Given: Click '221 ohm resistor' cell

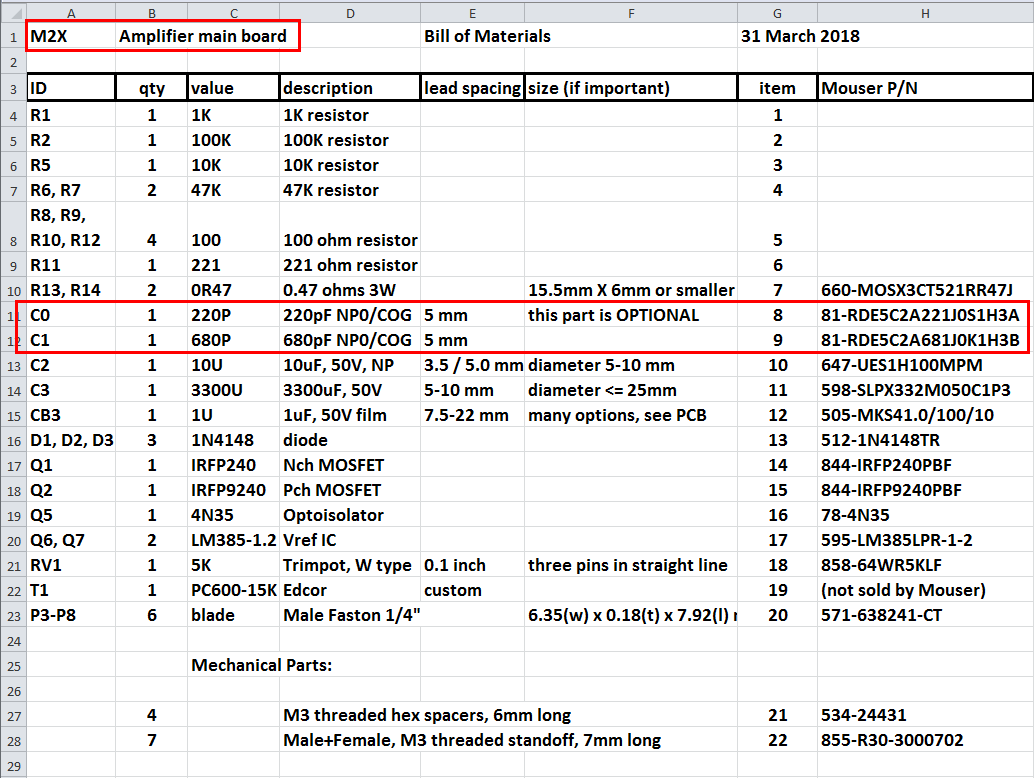Looking at the screenshot, I should coord(350,265).
